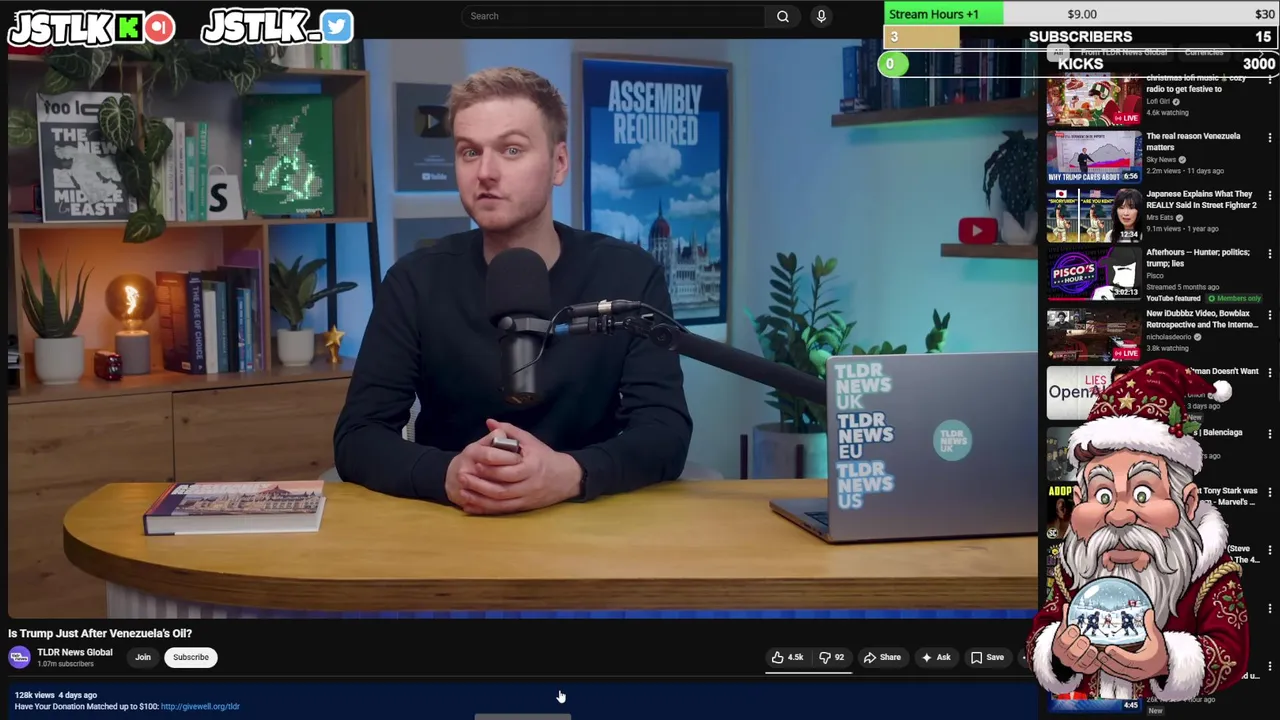Open Sky News Venezuela video thumbnail
This screenshot has height=720, width=1280.
pos(1094,157)
